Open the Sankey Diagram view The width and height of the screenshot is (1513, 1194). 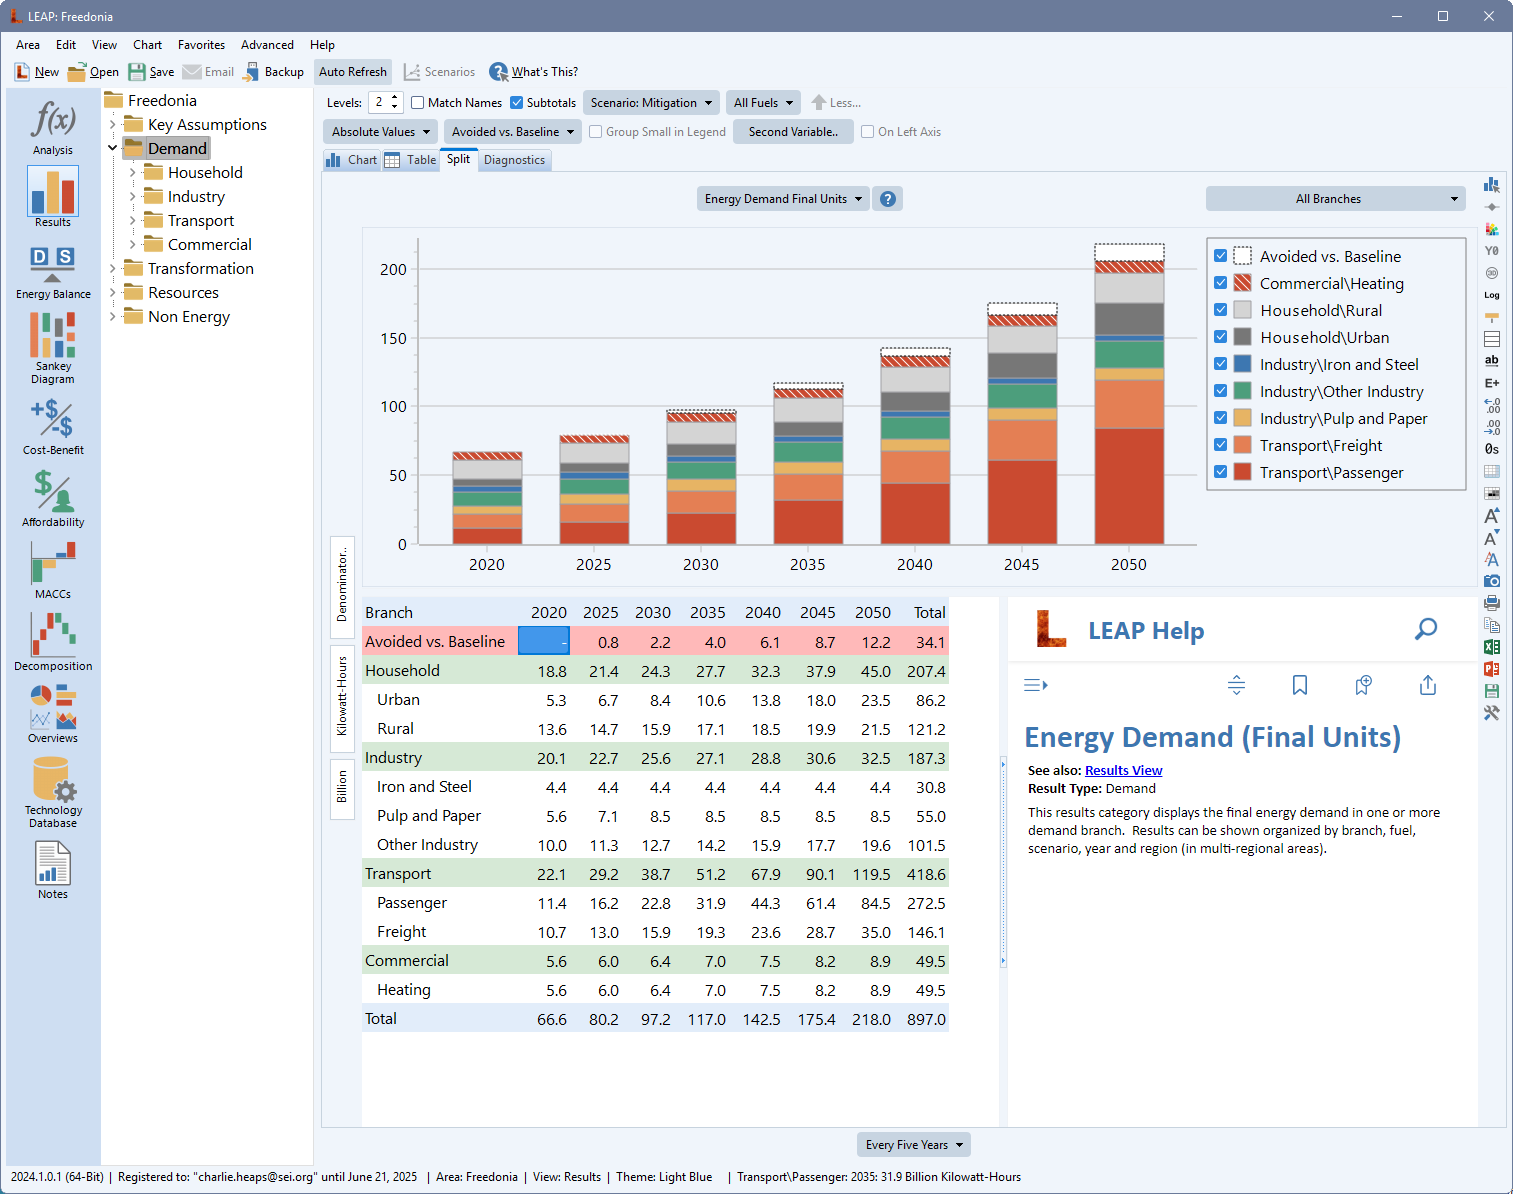[53, 348]
